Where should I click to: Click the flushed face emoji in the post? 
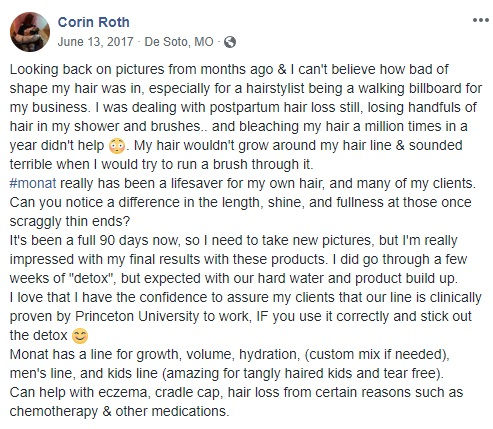pos(117,146)
